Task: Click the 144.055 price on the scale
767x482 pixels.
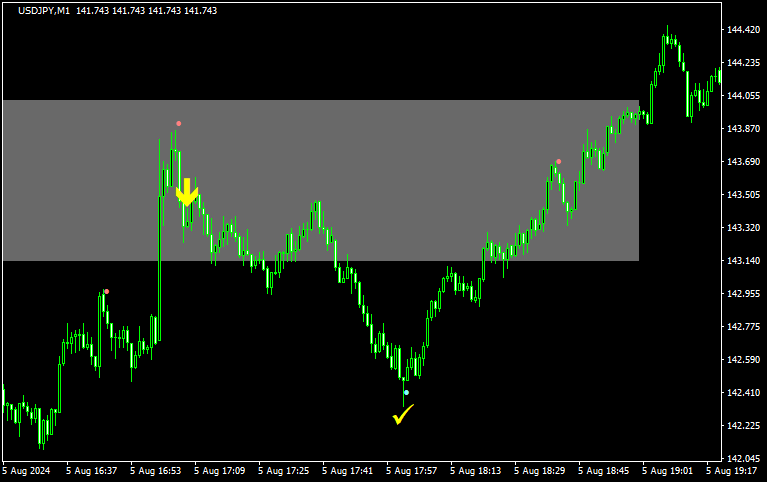Action: click(x=741, y=96)
